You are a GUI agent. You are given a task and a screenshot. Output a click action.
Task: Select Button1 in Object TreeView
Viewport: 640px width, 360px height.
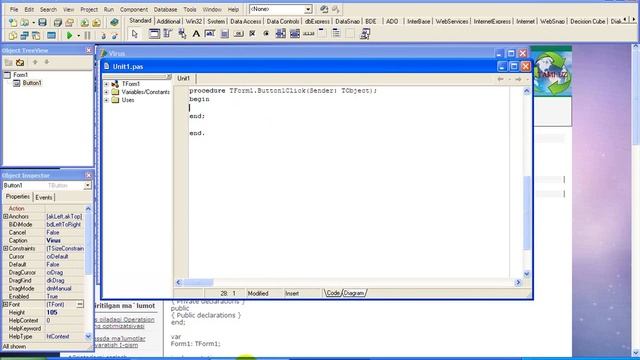tap(32, 83)
